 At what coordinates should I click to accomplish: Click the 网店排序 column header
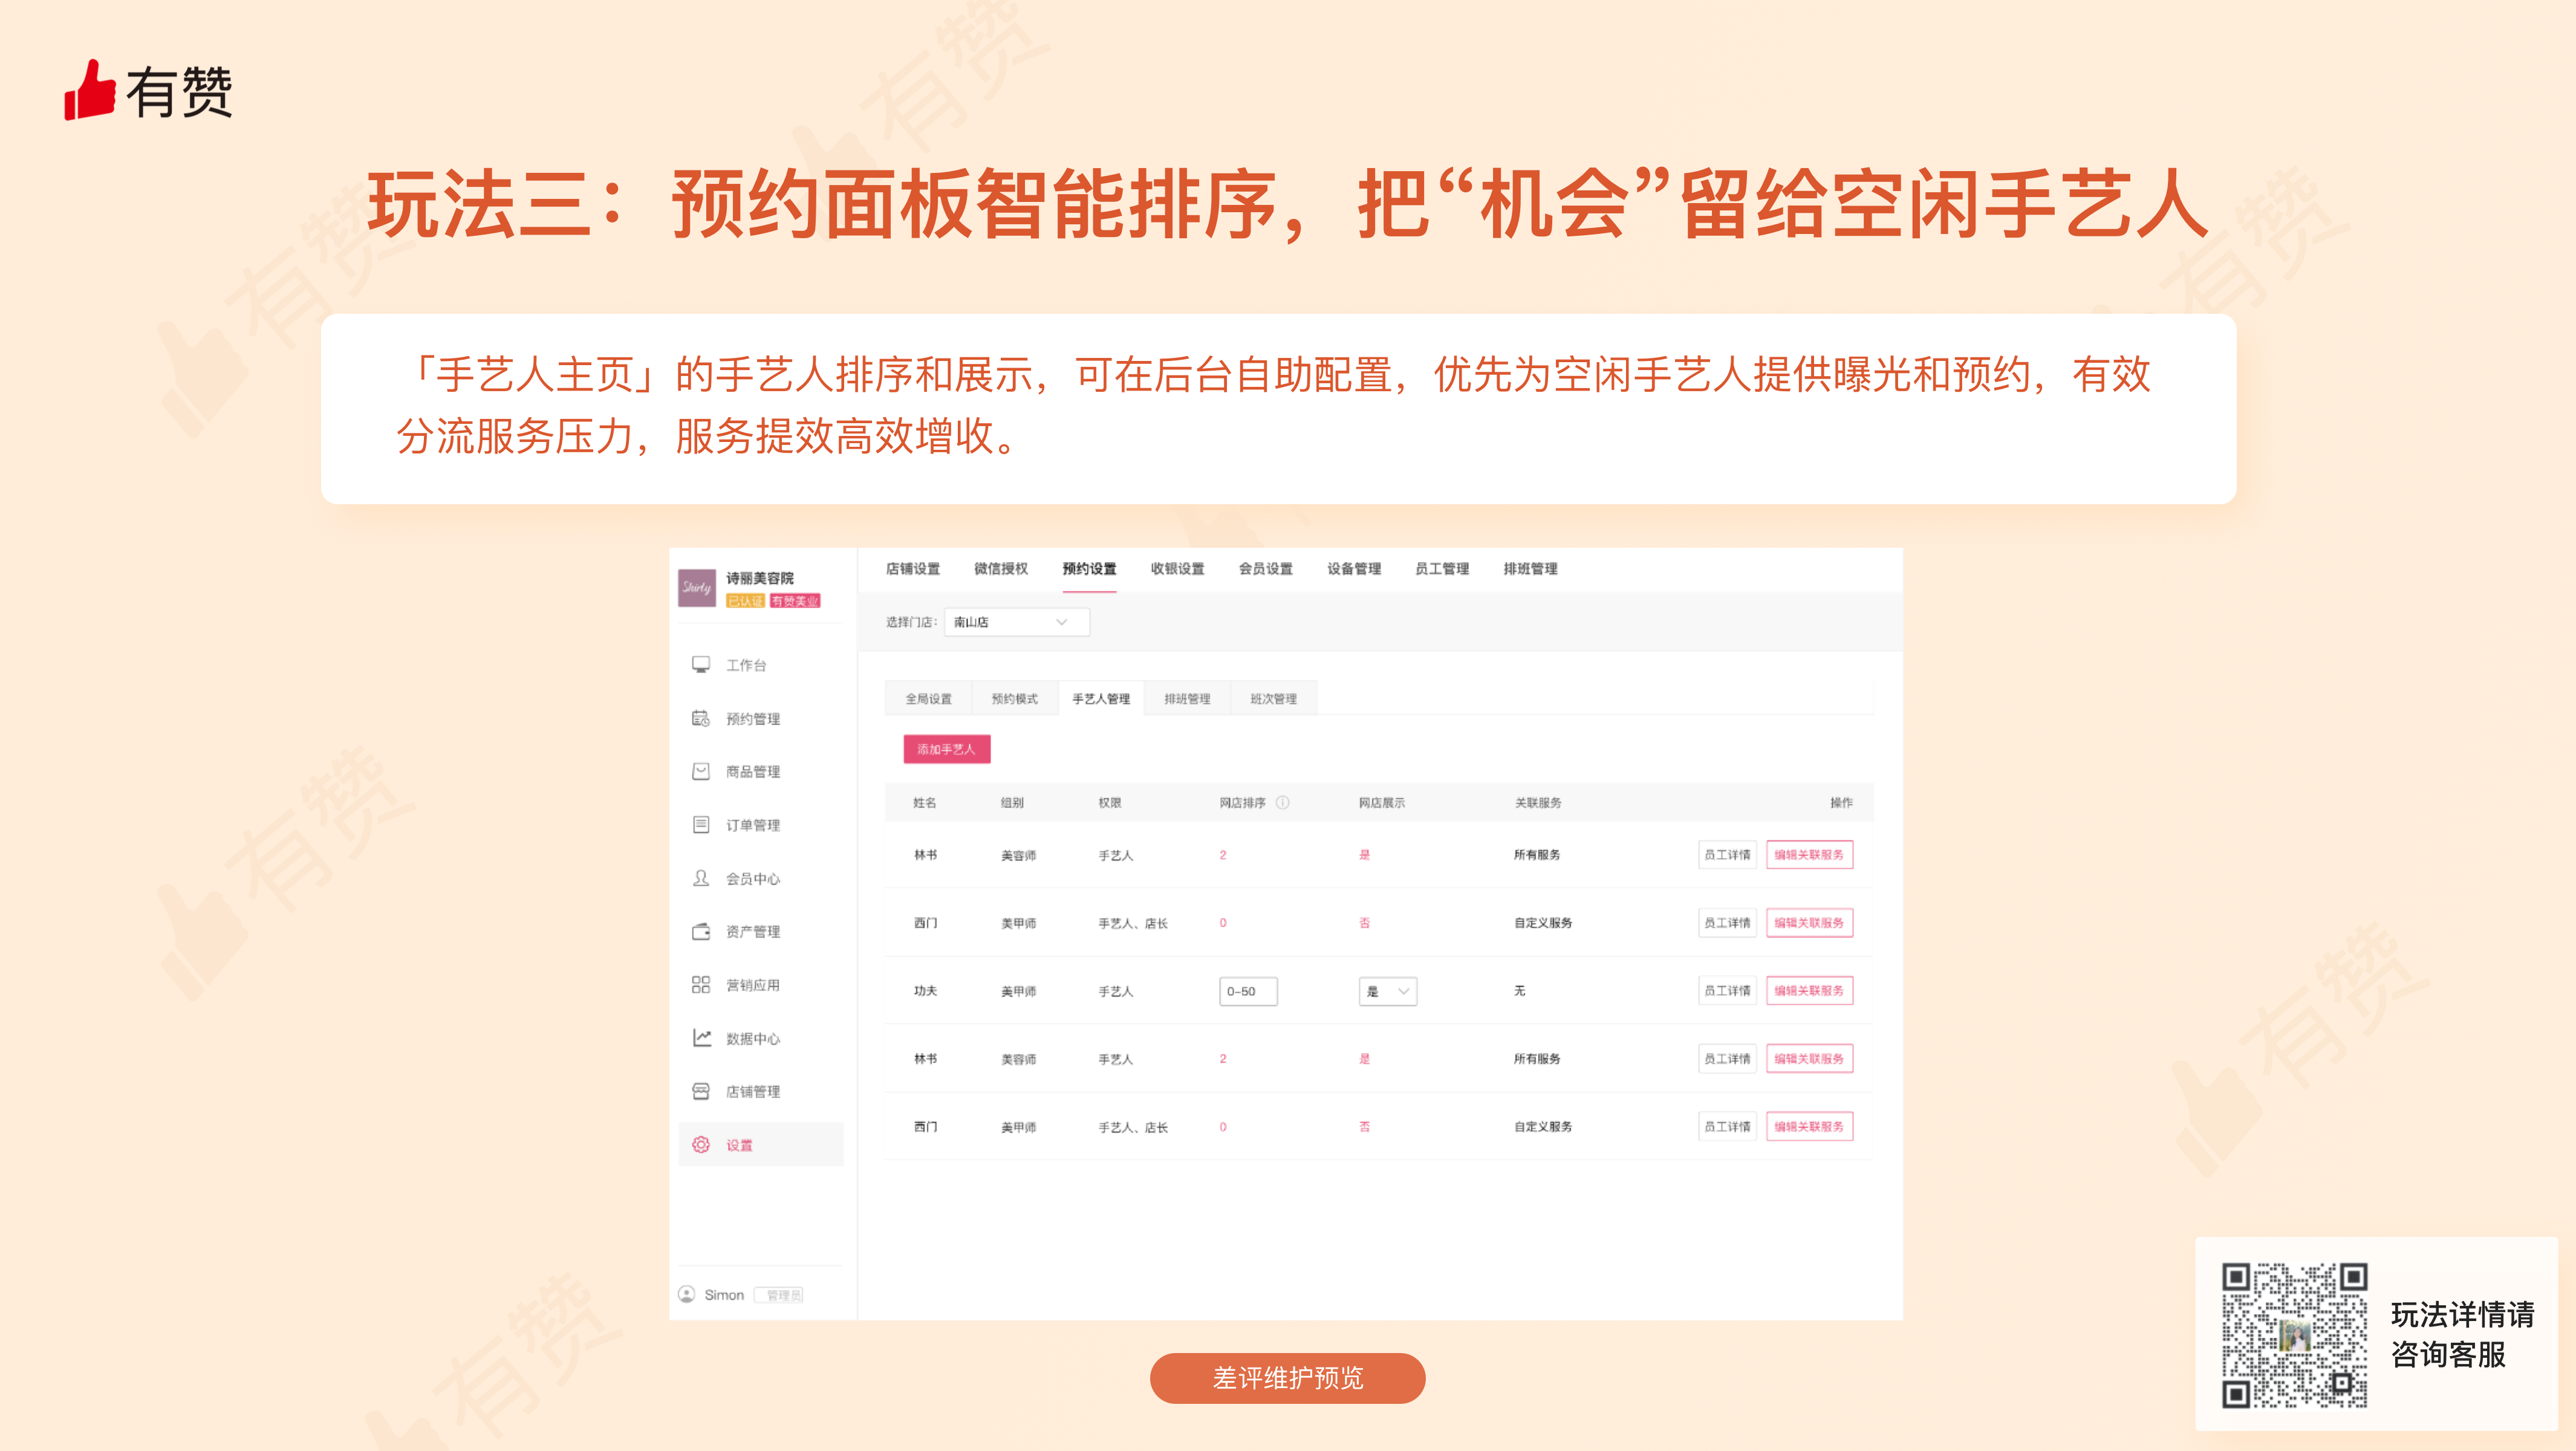[1242, 802]
